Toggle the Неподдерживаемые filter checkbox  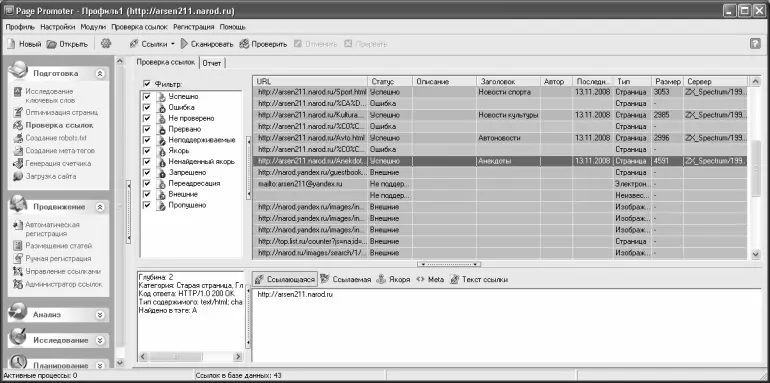coord(146,140)
